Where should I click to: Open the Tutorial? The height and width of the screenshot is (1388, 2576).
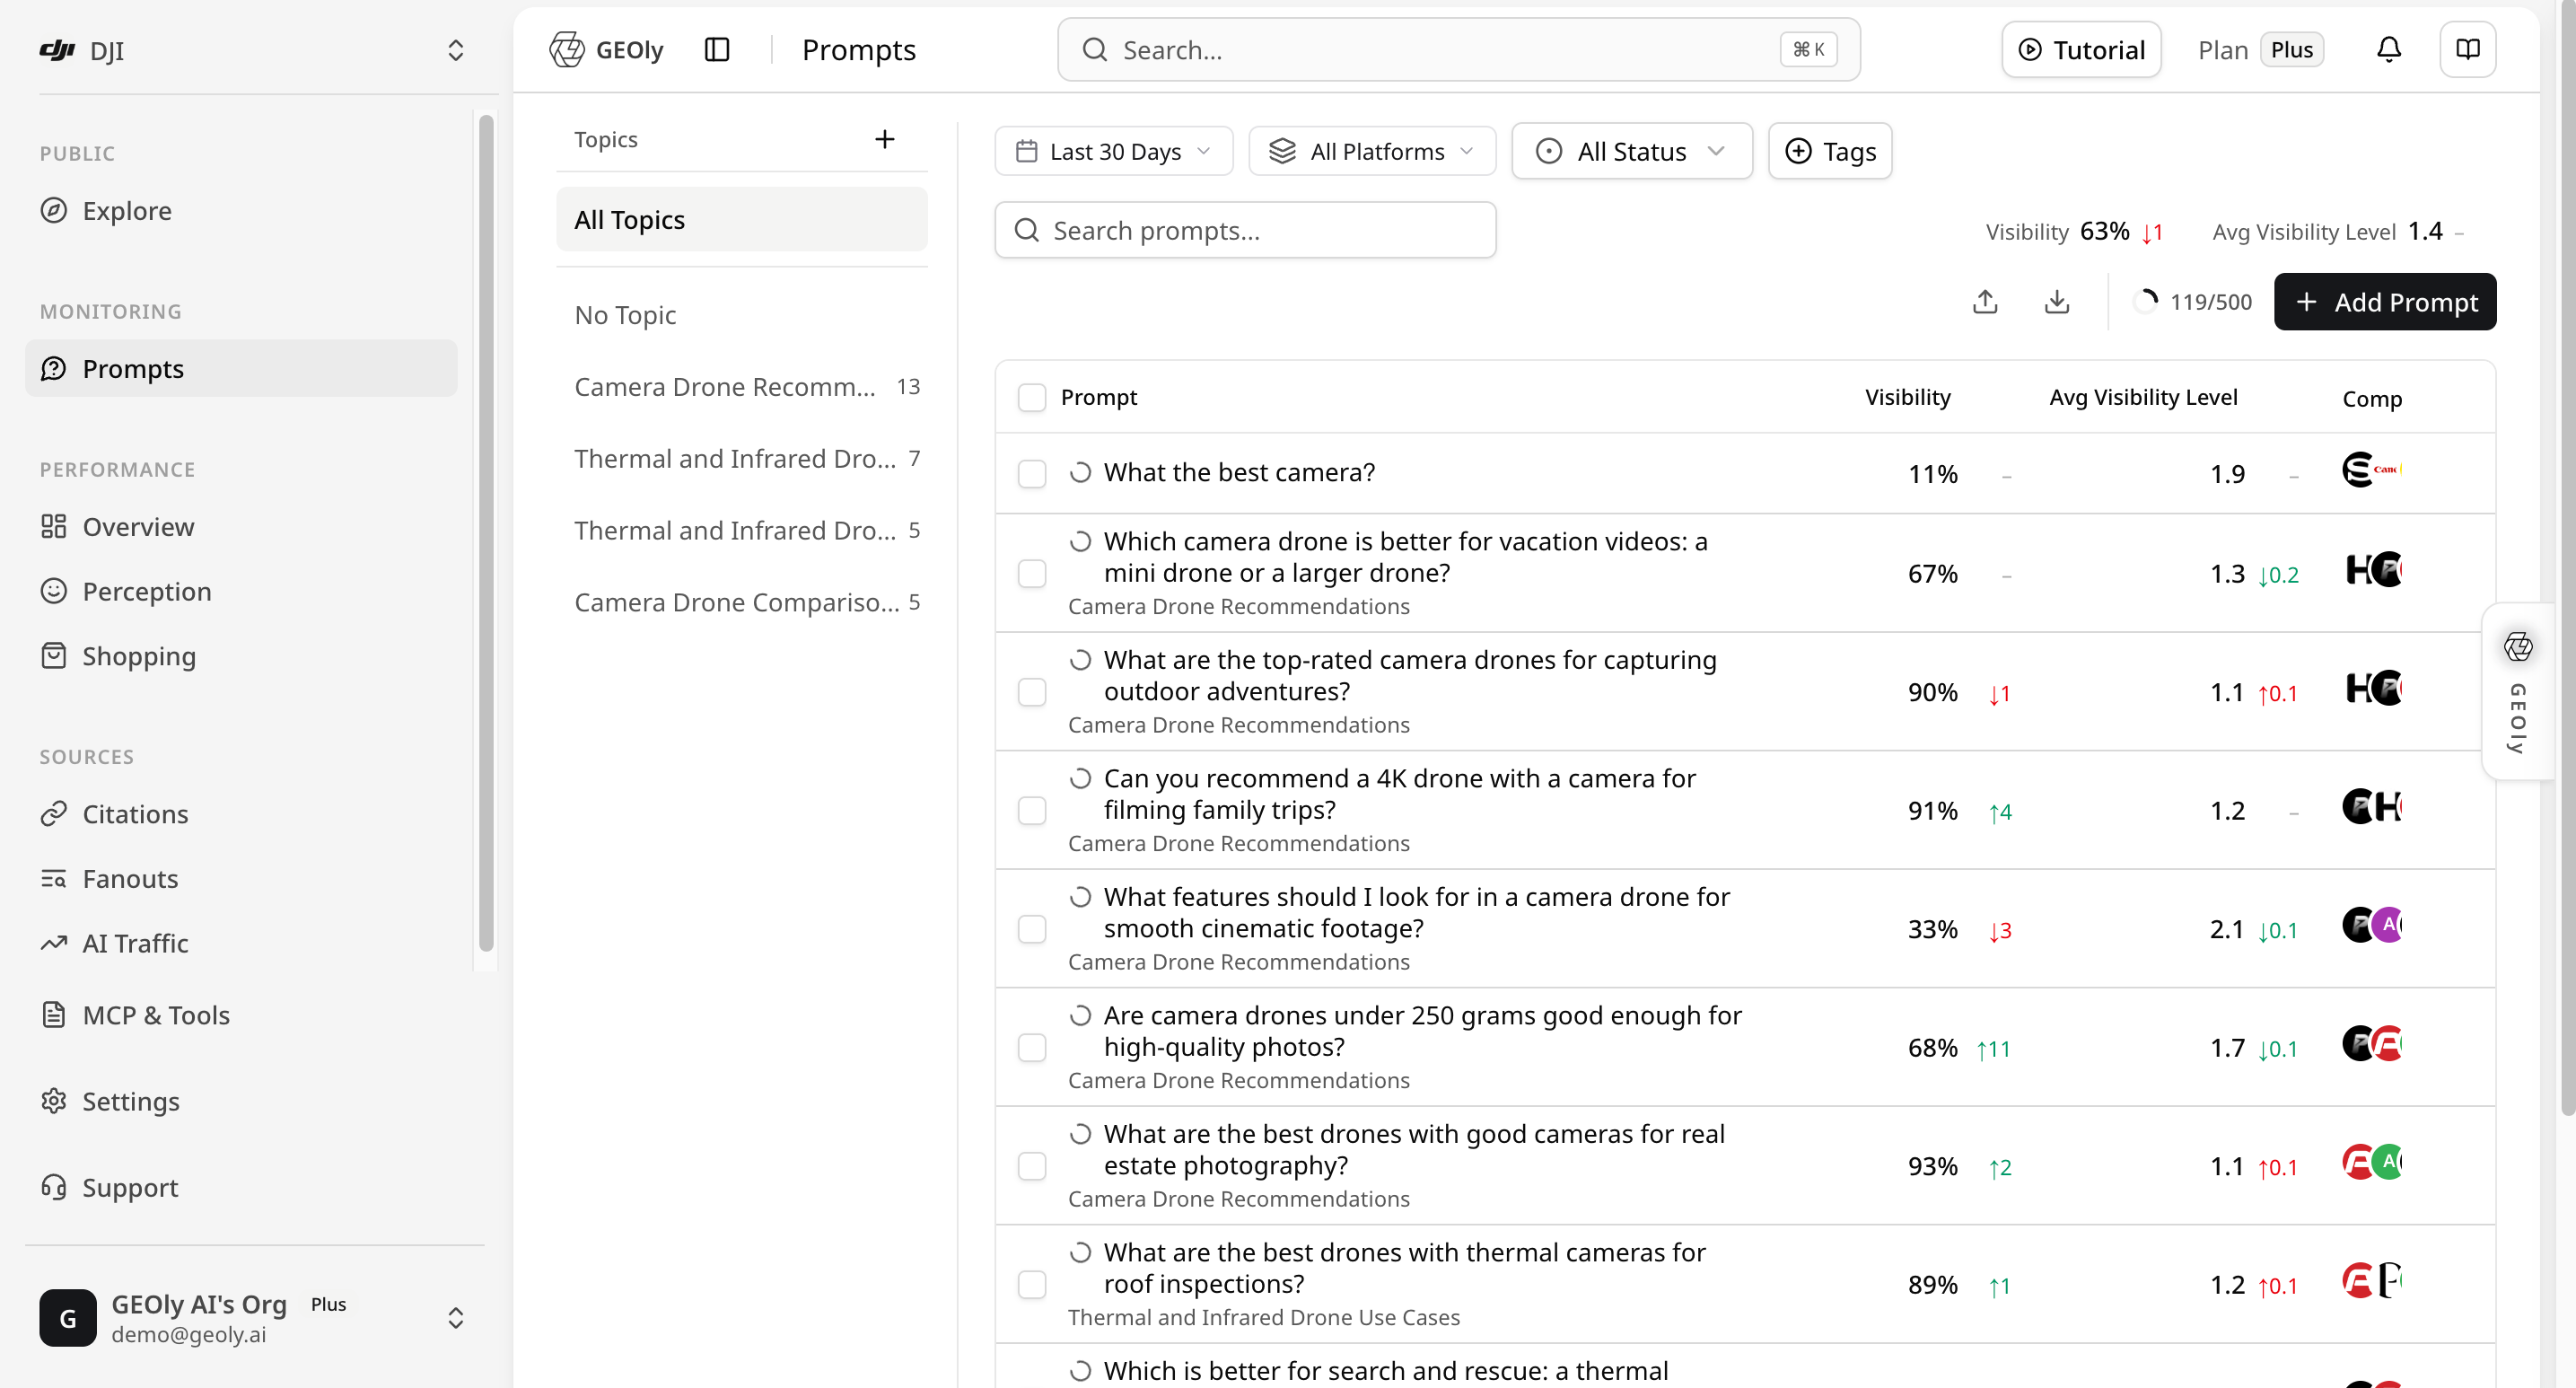click(x=2081, y=49)
